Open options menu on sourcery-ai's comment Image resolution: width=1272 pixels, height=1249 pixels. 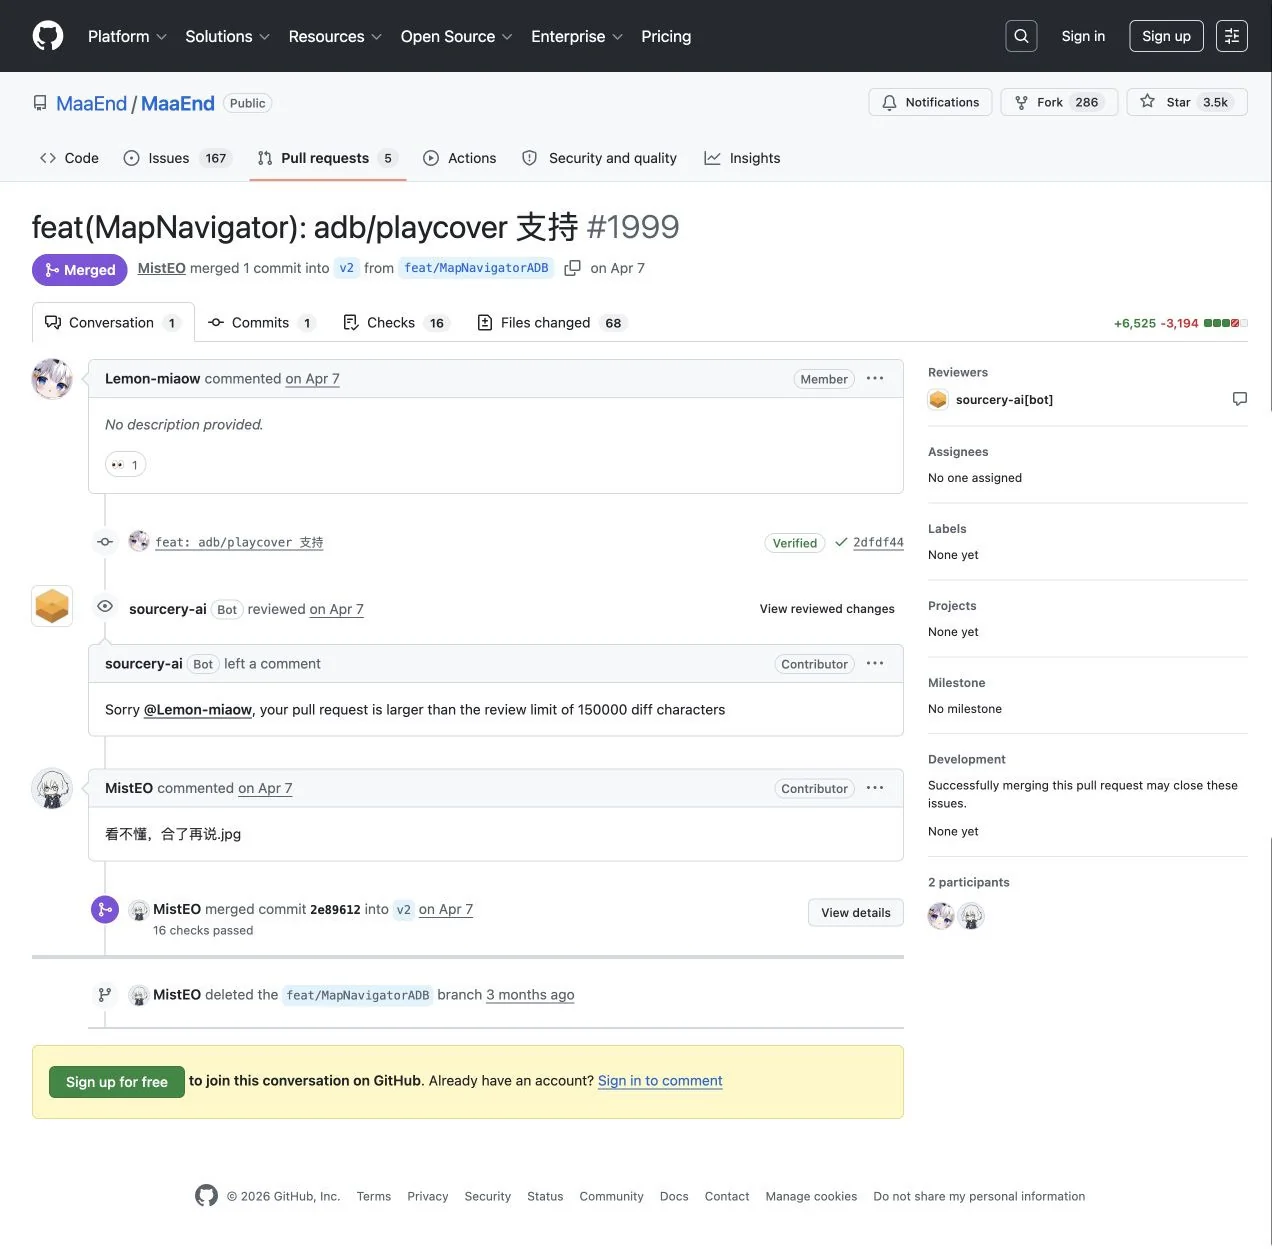(x=875, y=664)
